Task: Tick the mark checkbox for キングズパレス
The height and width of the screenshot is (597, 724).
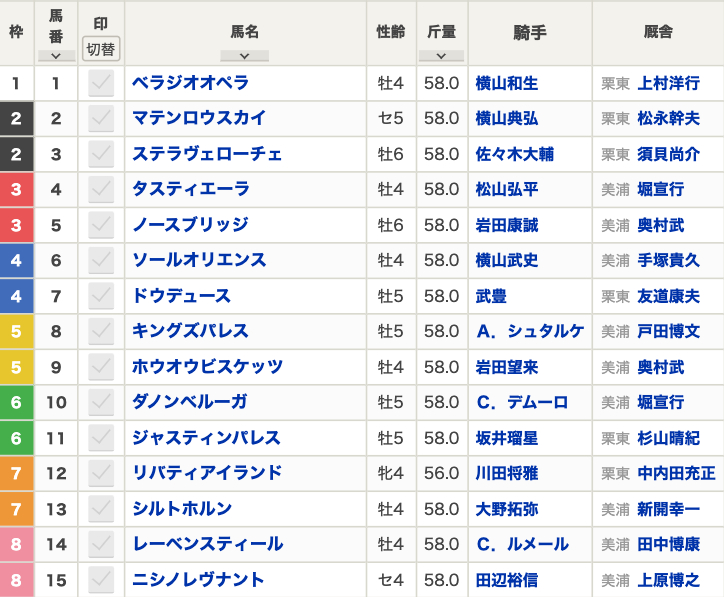Action: tap(101, 332)
